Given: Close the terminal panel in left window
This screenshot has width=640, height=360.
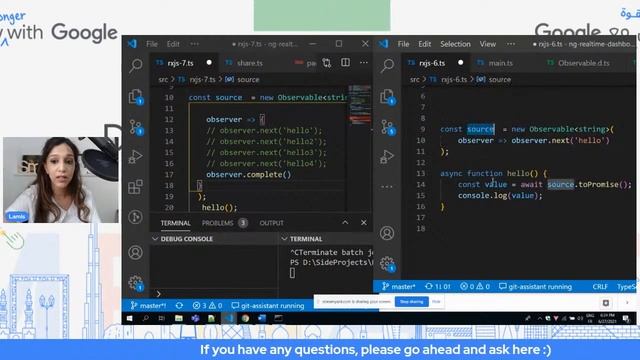Looking at the screenshot, I should point(364,222).
